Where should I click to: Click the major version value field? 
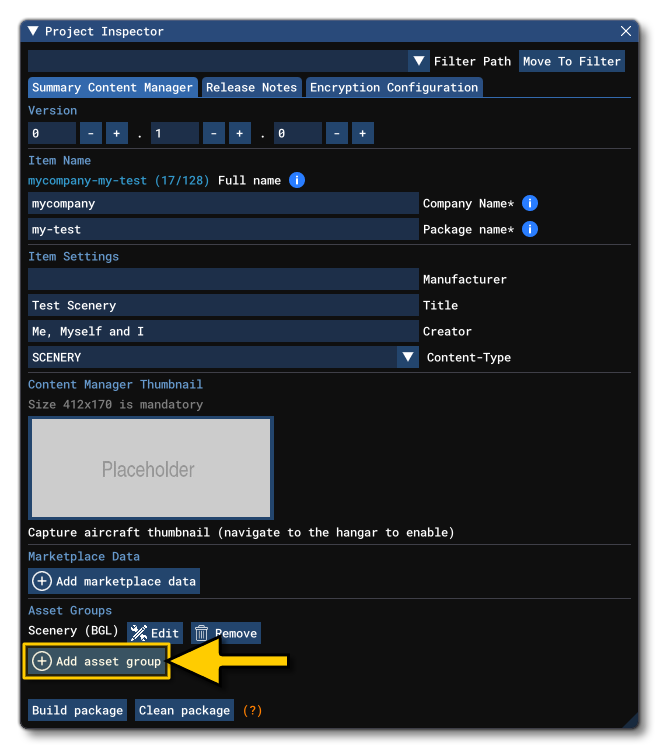pos(52,133)
